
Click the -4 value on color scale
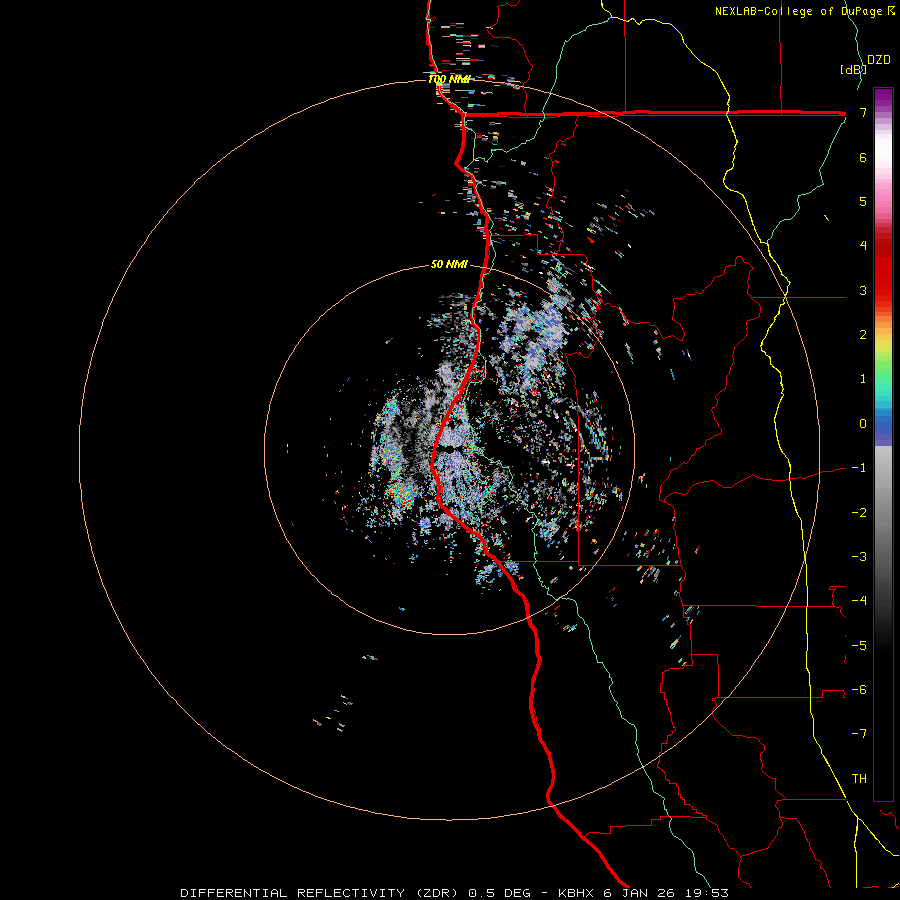click(x=859, y=601)
